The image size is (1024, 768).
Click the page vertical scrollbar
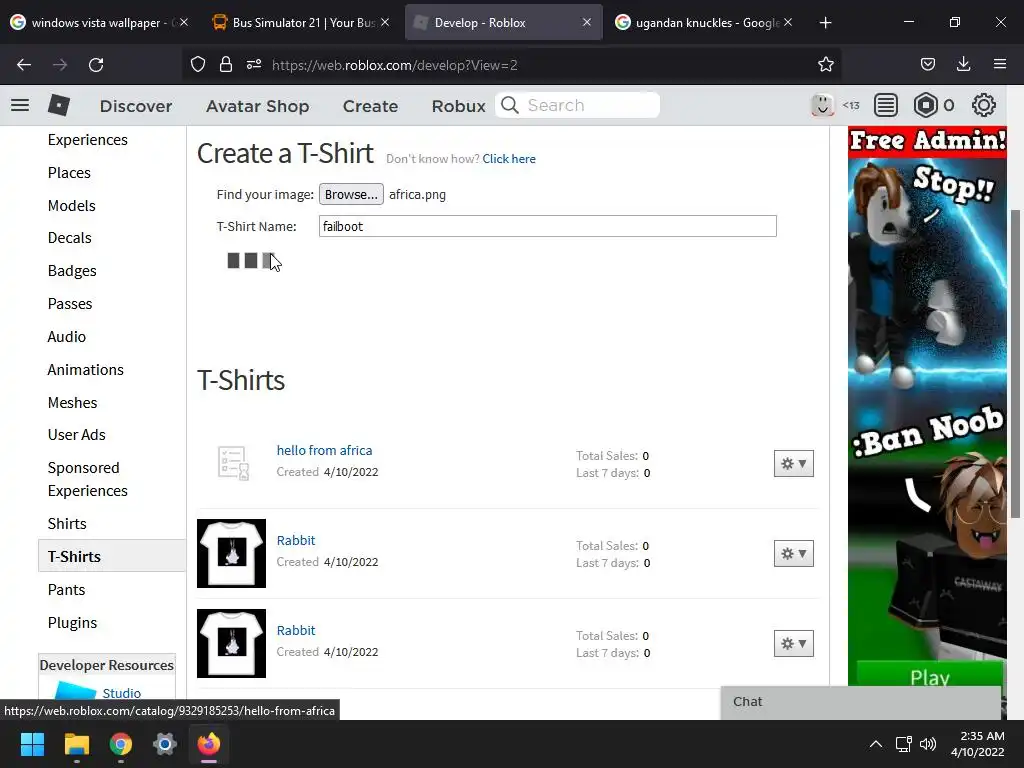pos(1016,364)
